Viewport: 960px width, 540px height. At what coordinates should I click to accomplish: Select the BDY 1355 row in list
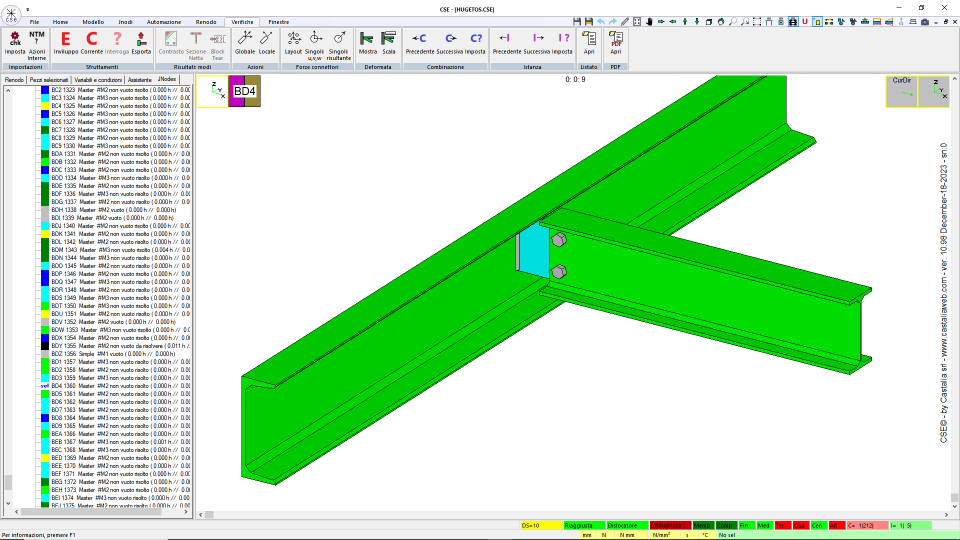115,346
